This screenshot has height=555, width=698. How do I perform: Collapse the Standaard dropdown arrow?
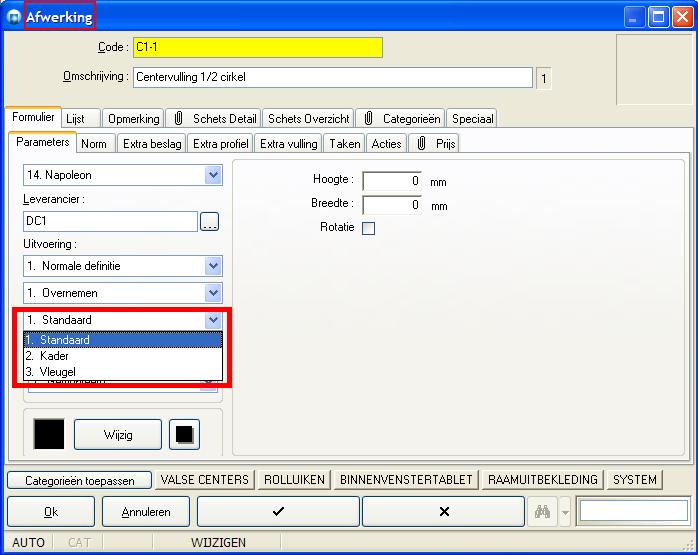[213, 320]
